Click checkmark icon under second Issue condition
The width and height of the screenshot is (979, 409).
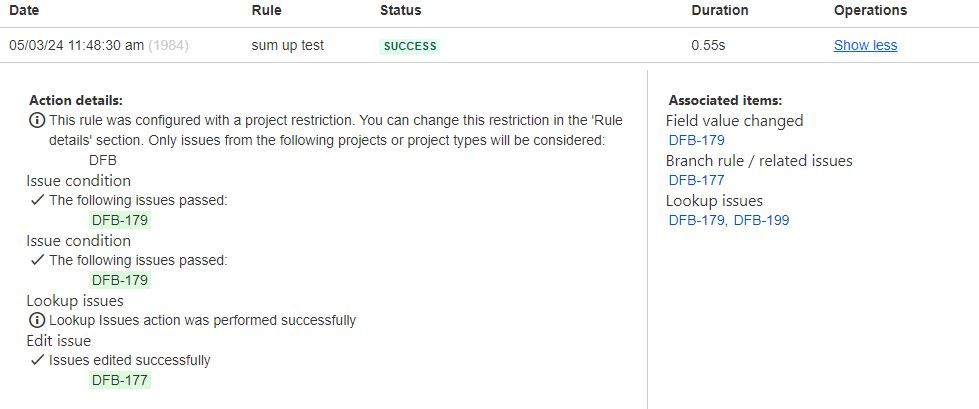37,260
